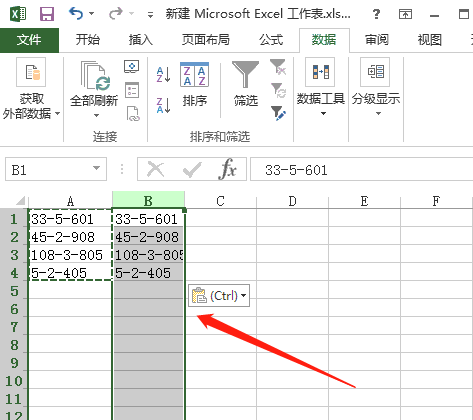473x420 pixels.
Task: Open the Advanced filter icon
Action: pyautogui.click(x=278, y=113)
